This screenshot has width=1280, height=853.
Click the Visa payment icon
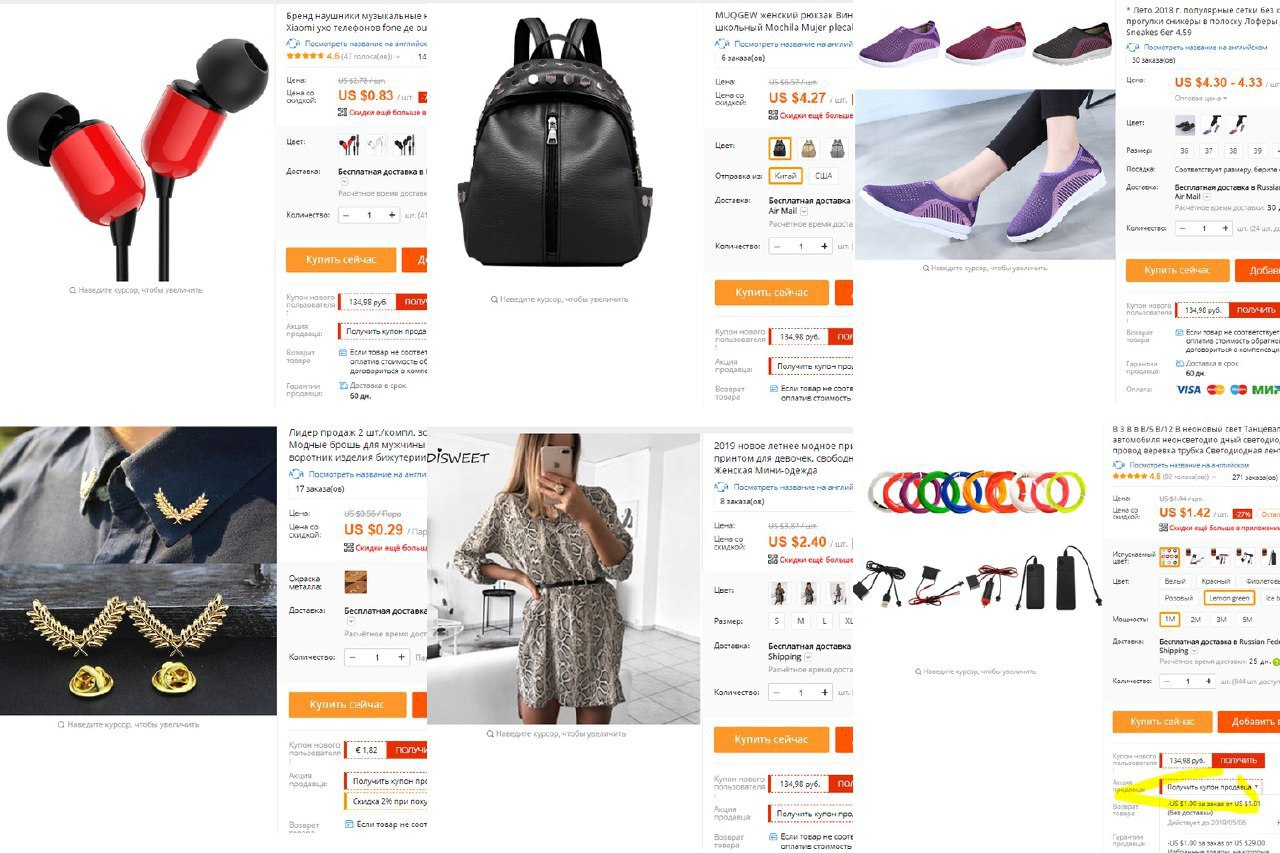pyautogui.click(x=1188, y=390)
